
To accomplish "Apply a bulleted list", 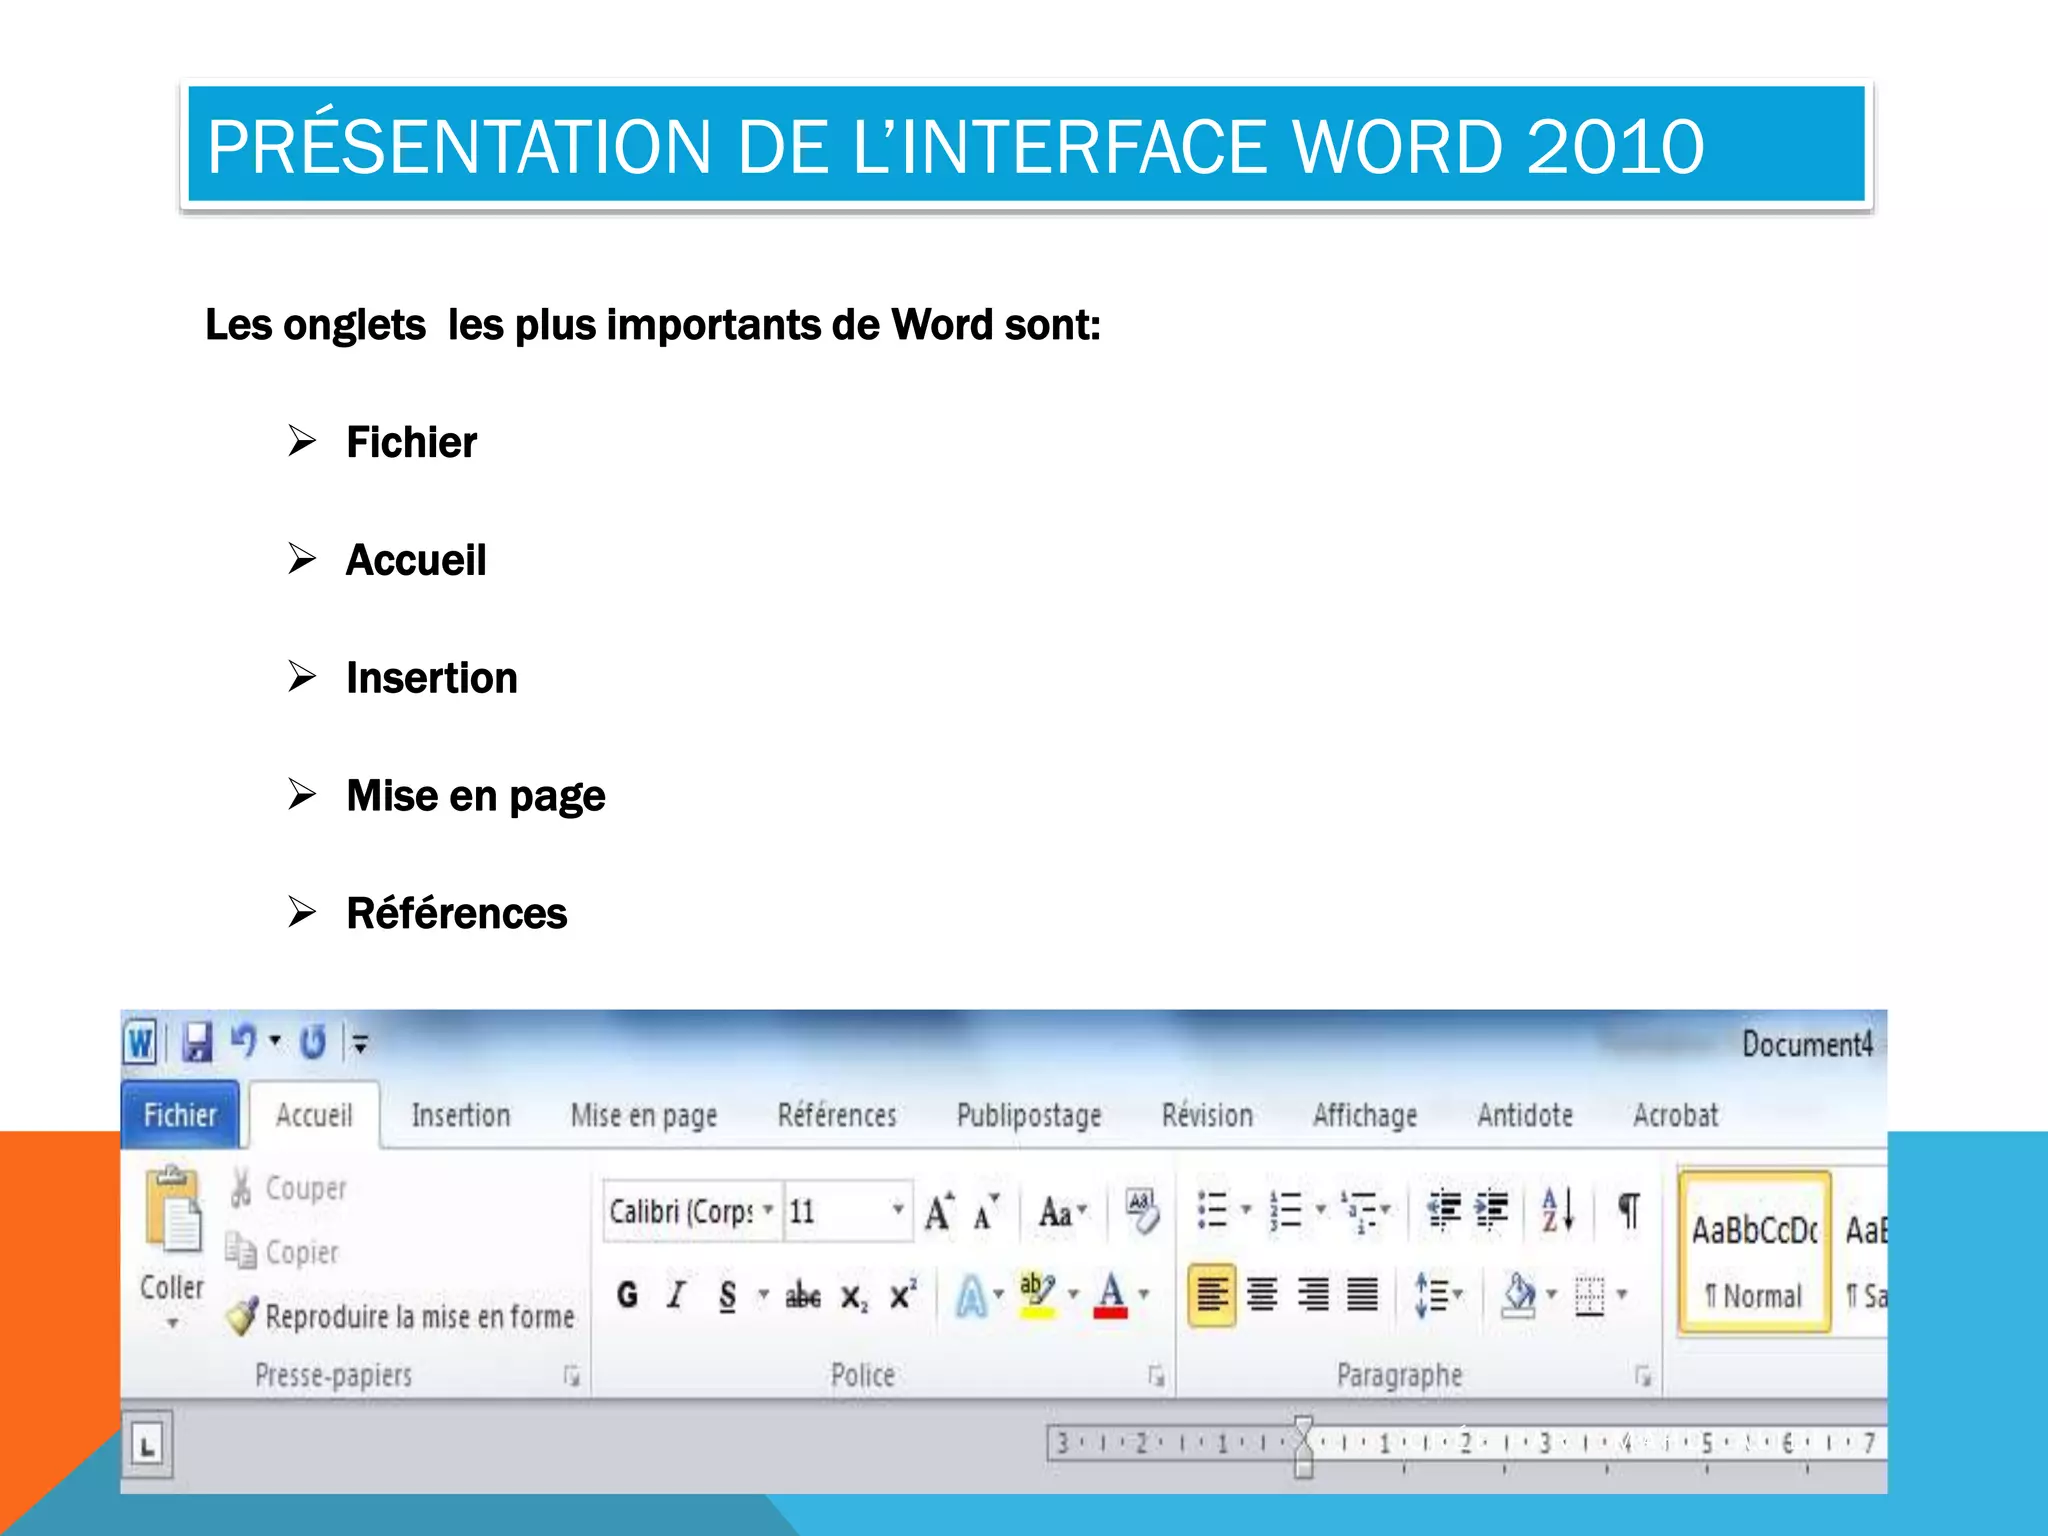I will (x=1212, y=1210).
